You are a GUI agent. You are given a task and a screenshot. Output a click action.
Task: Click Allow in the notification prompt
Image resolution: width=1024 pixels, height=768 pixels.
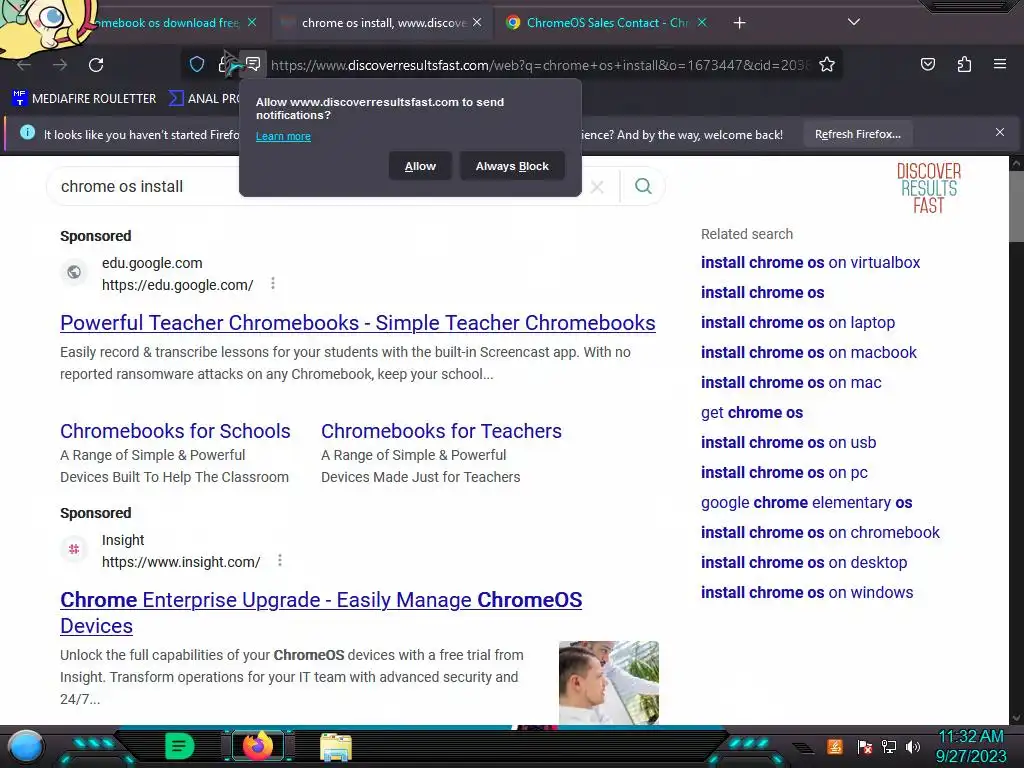pyautogui.click(x=420, y=166)
